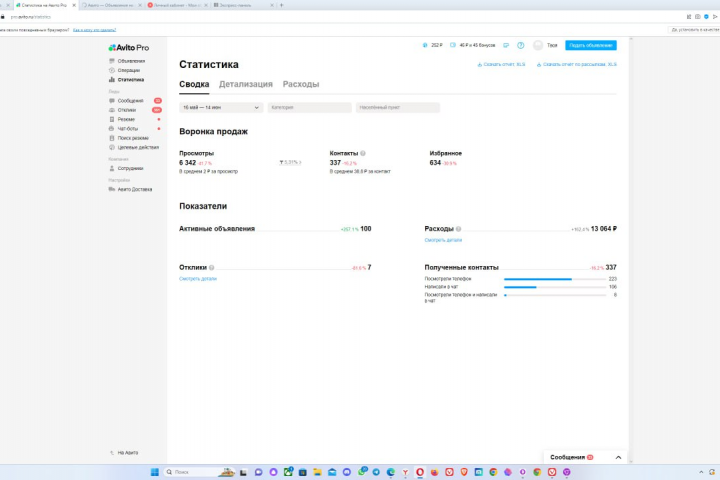Open Поиск резюме in the sidebar
The image size is (720, 480).
[x=129, y=138]
